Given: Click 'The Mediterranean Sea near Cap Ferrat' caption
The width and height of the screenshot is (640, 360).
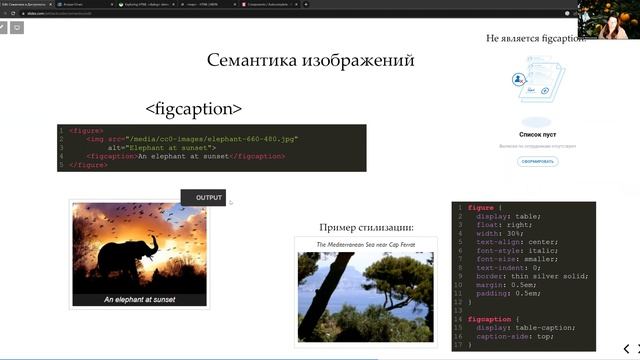Looking at the screenshot, I should pos(366,244).
